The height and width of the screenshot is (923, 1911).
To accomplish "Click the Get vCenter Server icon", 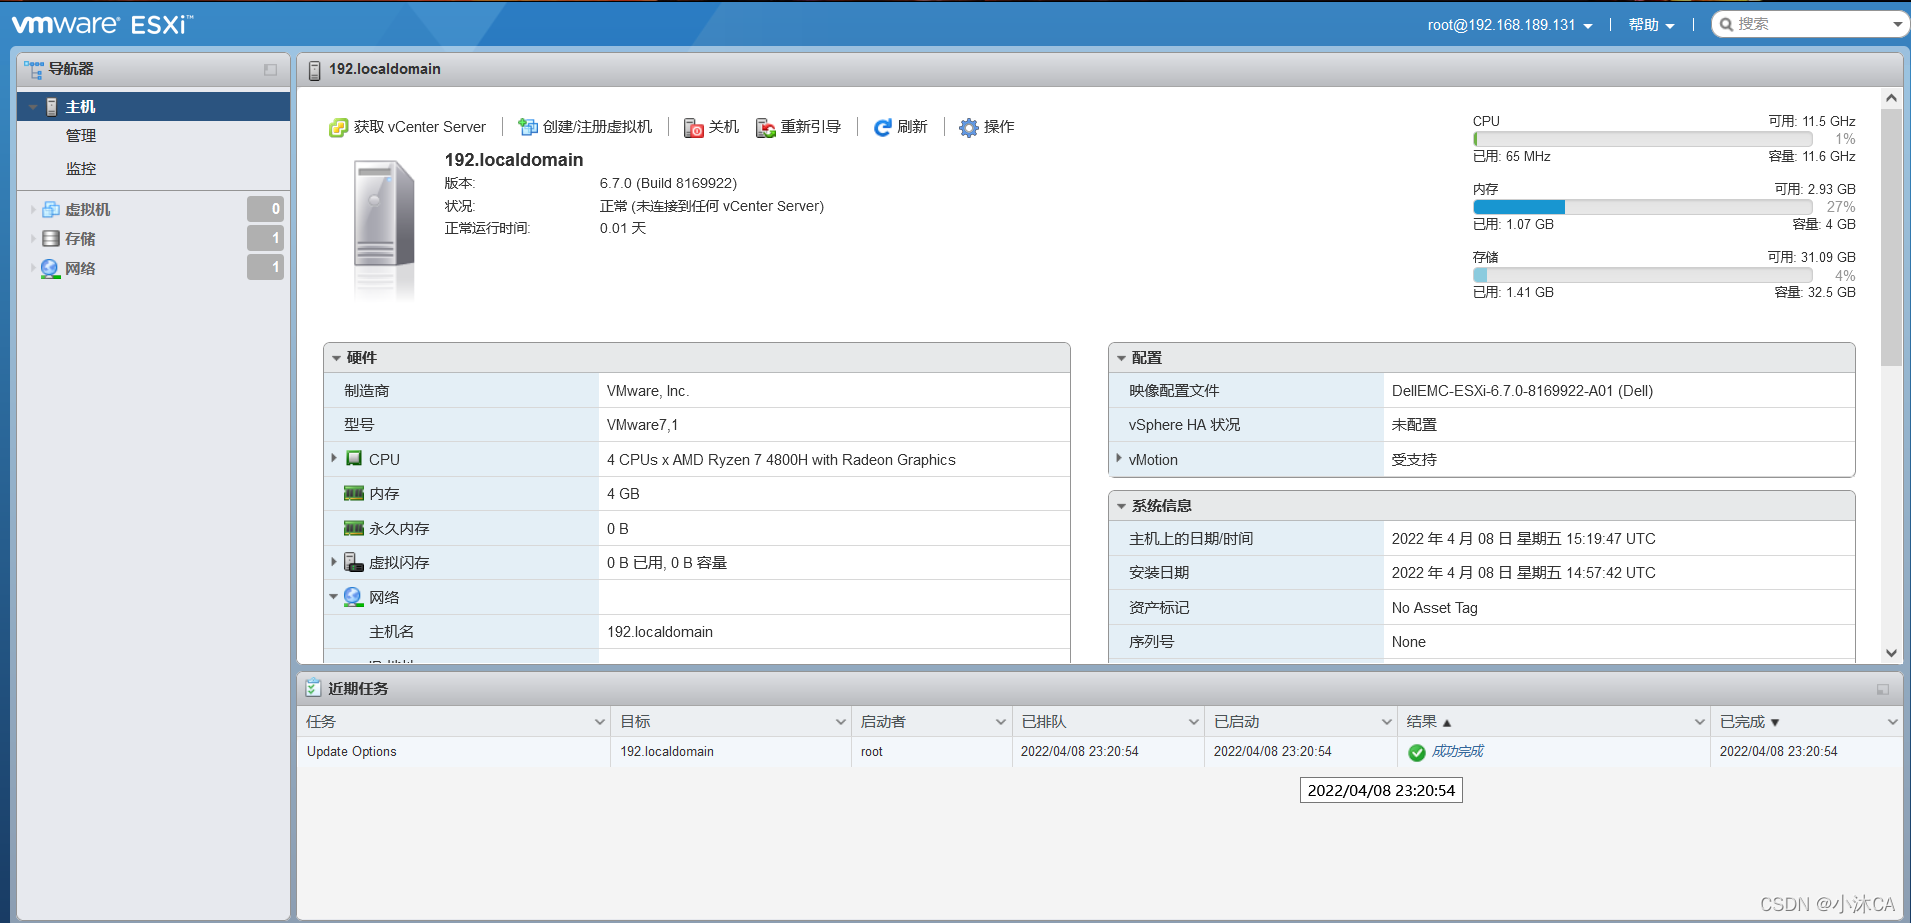I will pos(338,128).
